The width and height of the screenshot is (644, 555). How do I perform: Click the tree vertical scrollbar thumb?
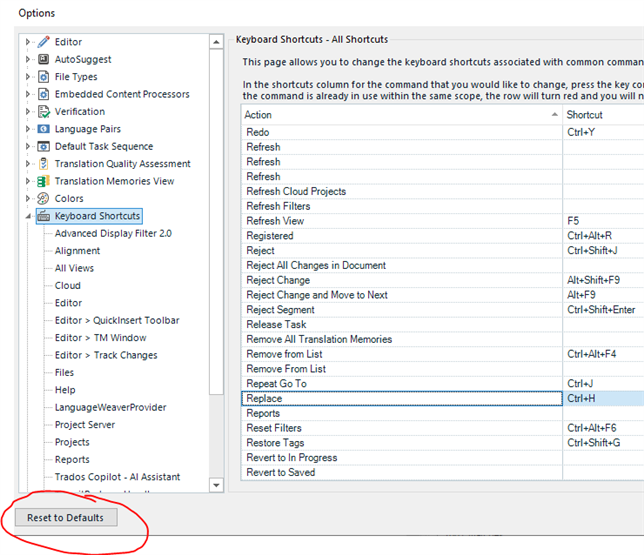(x=216, y=222)
